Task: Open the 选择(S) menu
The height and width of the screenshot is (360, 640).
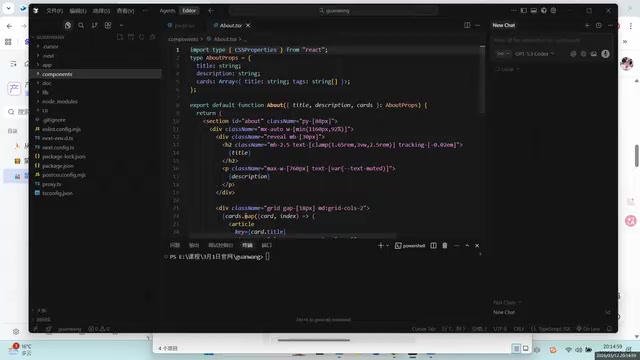Action: pyautogui.click(x=101, y=11)
